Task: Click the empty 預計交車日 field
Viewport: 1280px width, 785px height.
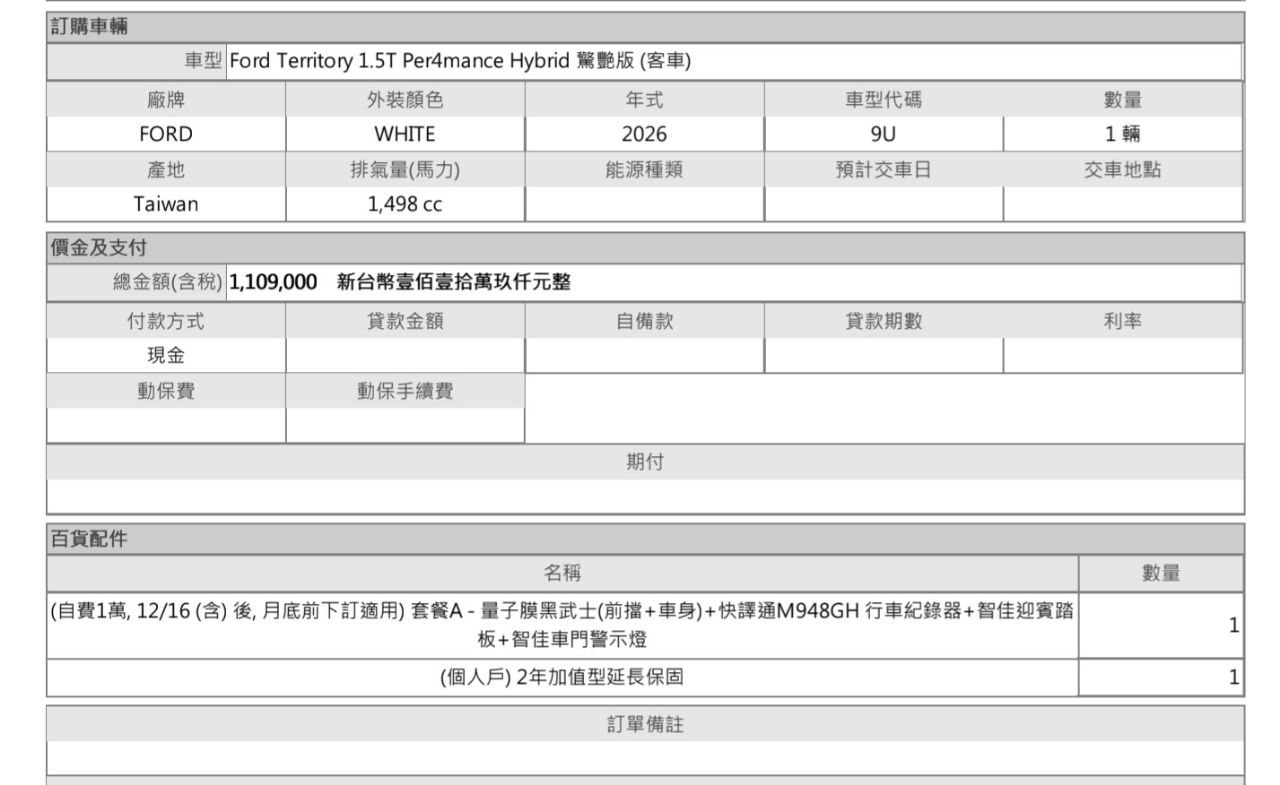Action: 882,203
